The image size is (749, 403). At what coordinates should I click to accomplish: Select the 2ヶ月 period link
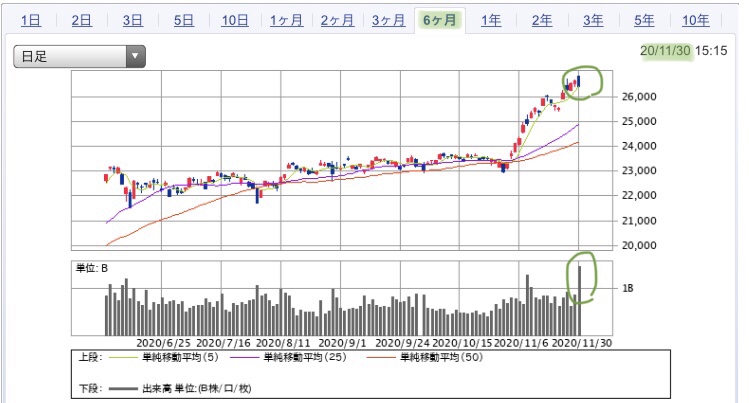coord(337,21)
